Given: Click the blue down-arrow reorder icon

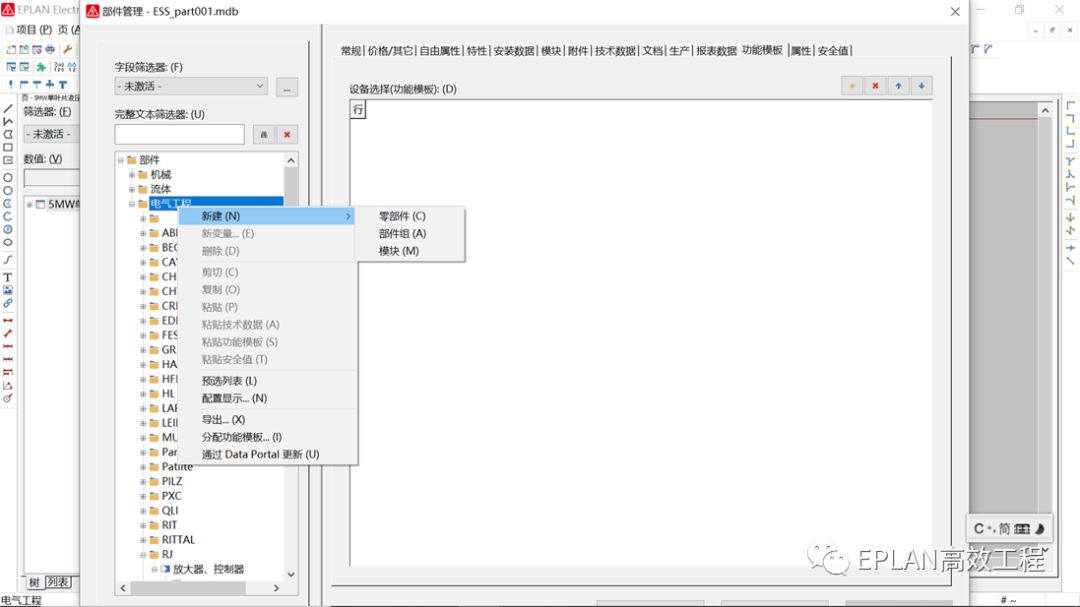Looking at the screenshot, I should coord(920,85).
